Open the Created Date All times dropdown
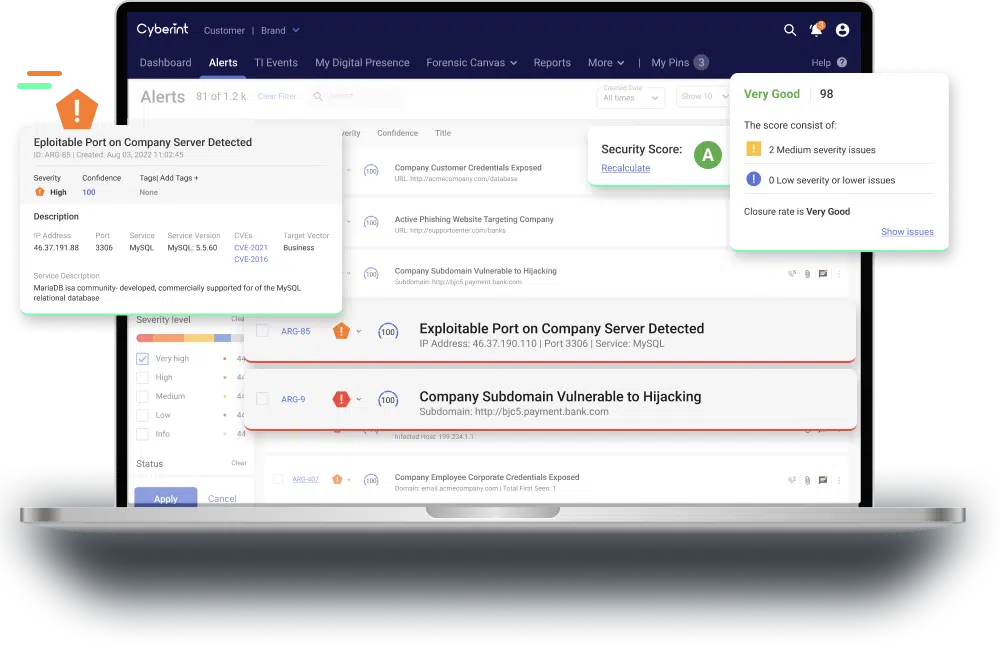1000x650 pixels. 632,97
